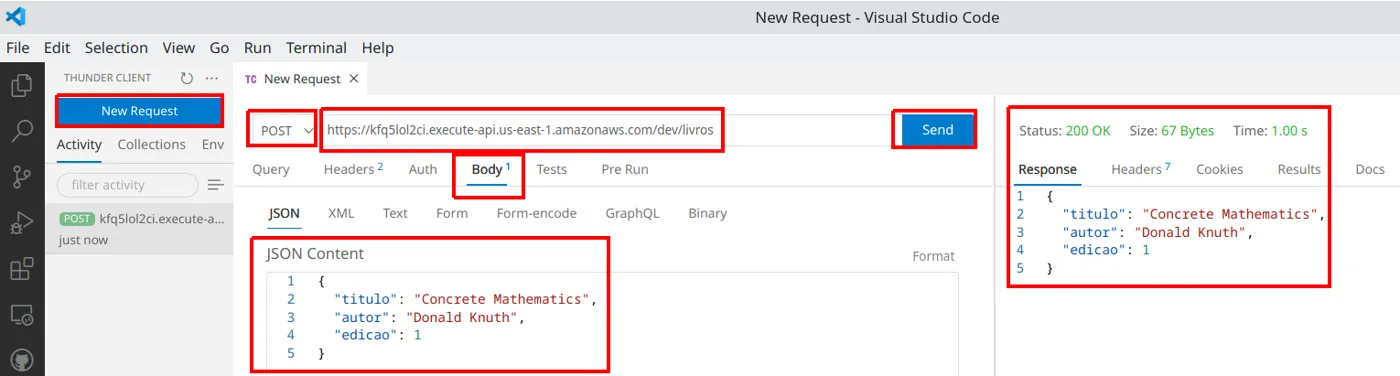The image size is (1400, 376).
Task: Open the Body tab of the request
Action: click(x=490, y=170)
